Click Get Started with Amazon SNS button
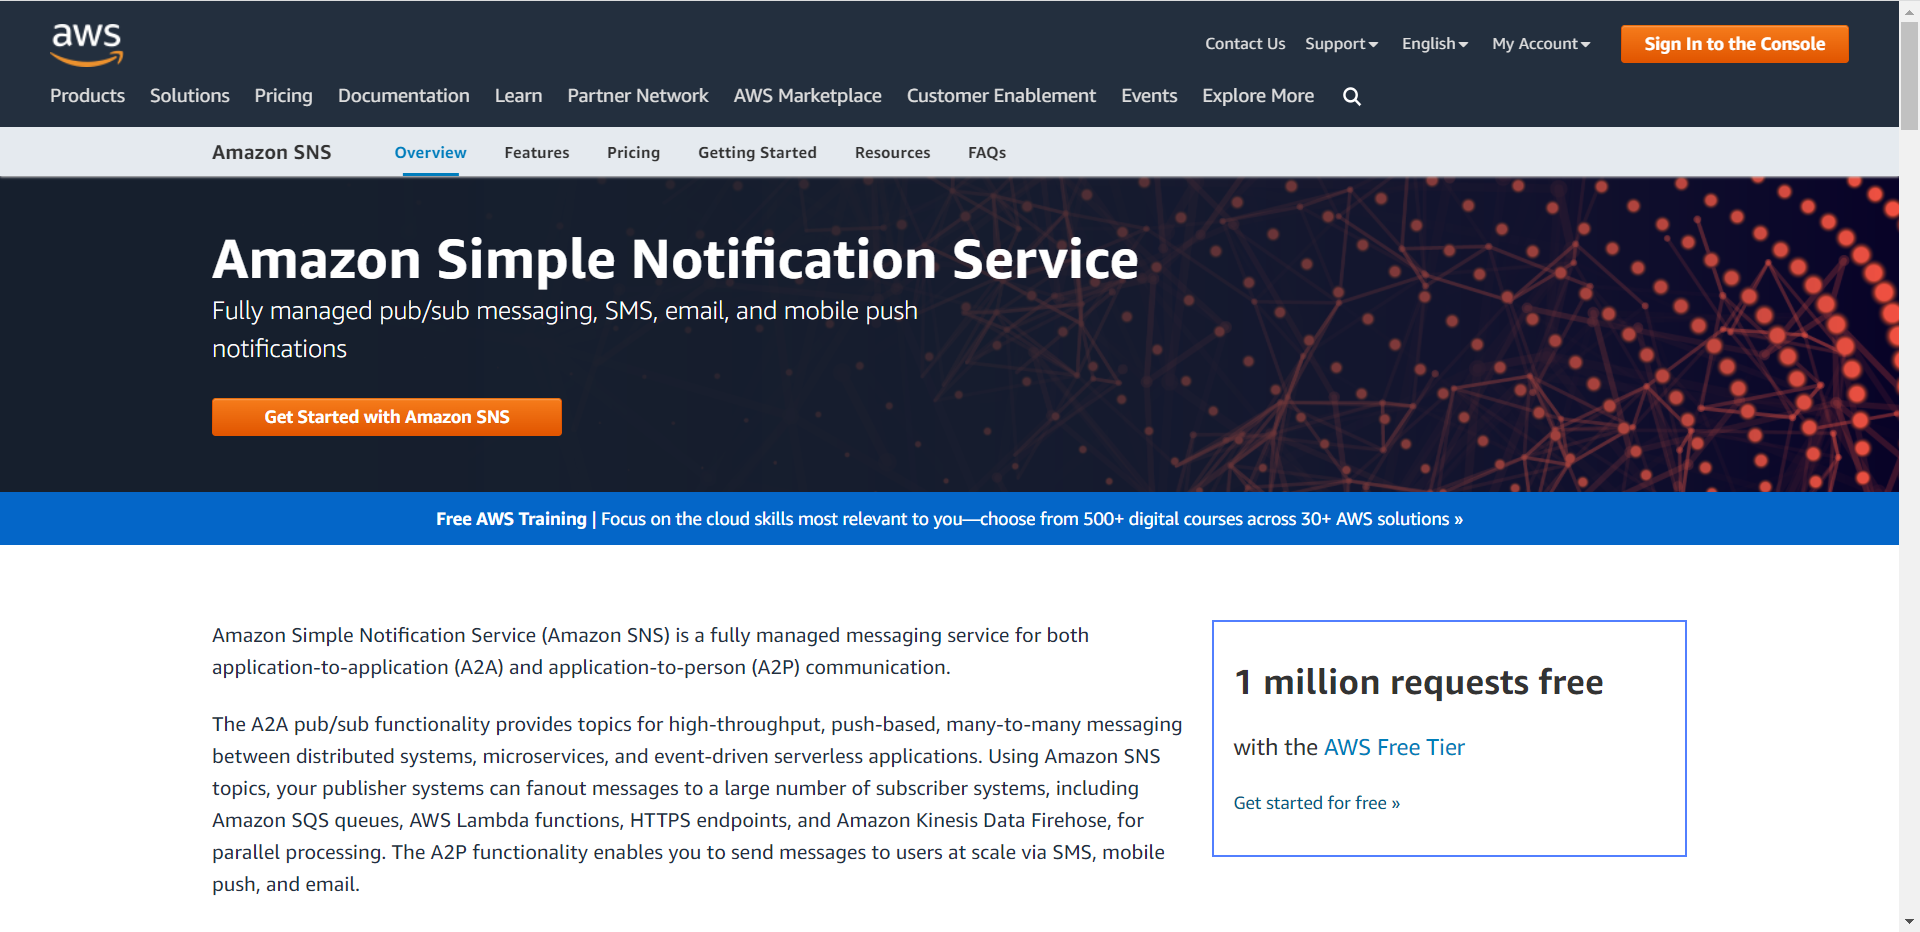 [387, 417]
